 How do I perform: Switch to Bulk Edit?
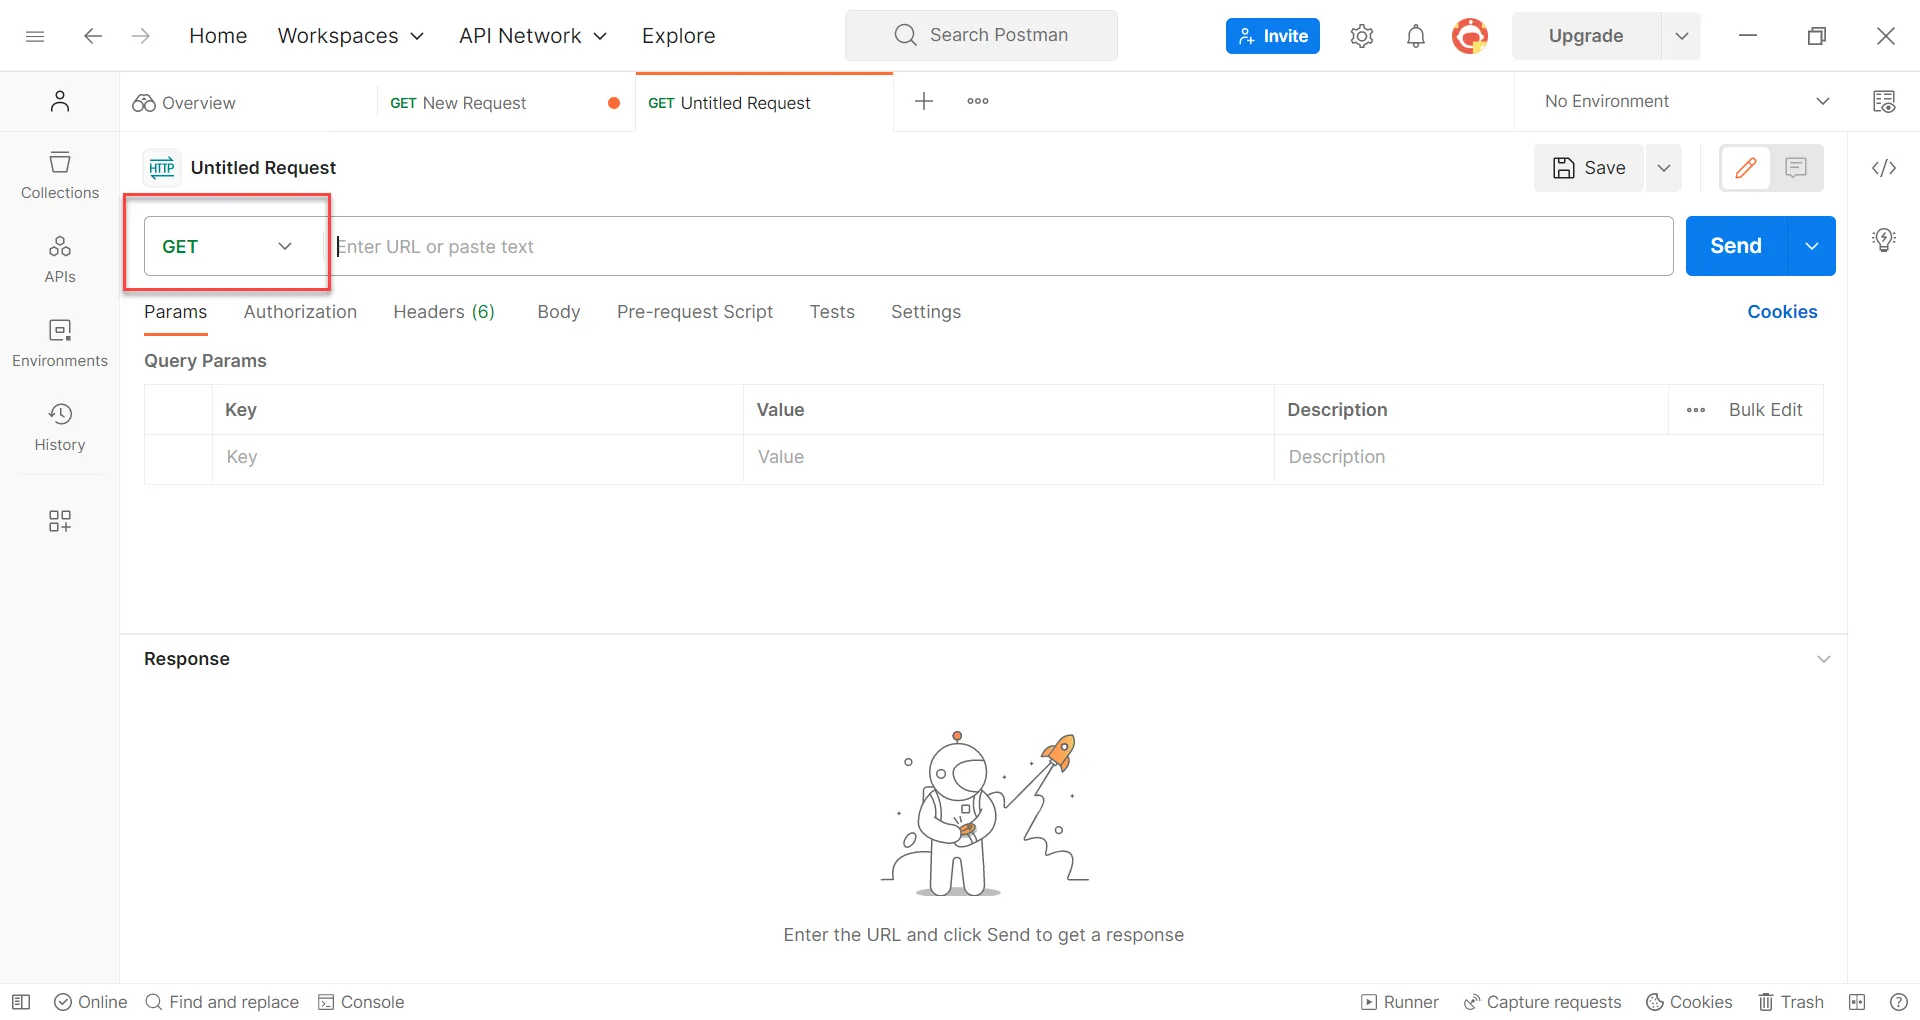pyautogui.click(x=1765, y=410)
